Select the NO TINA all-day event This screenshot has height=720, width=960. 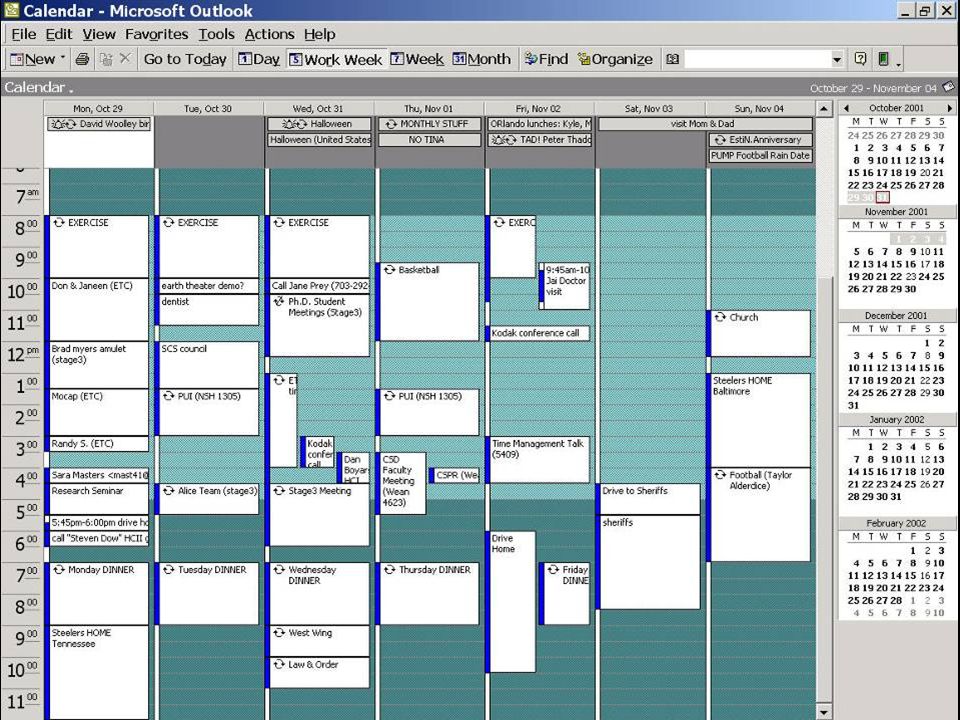(x=429, y=140)
